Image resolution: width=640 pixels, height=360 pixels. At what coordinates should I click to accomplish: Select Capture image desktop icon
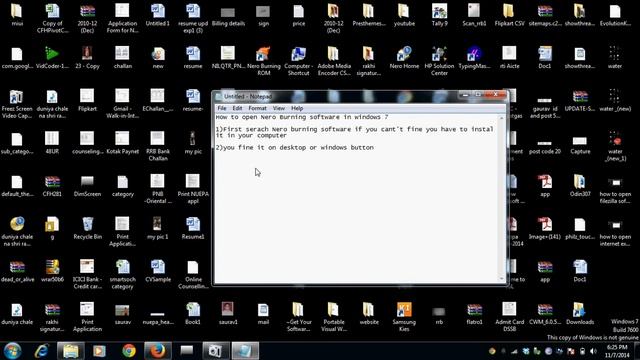(580, 143)
